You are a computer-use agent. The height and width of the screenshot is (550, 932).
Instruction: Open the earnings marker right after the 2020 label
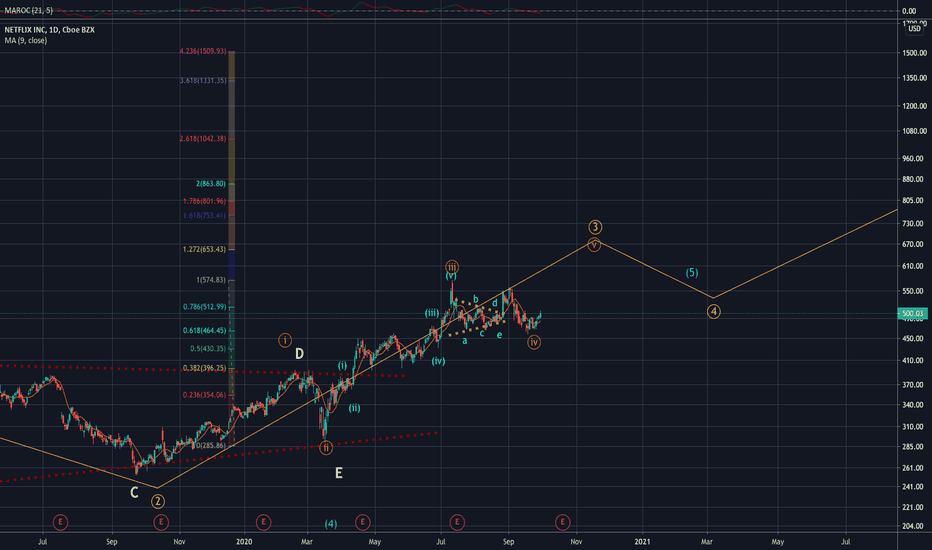pyautogui.click(x=263, y=522)
